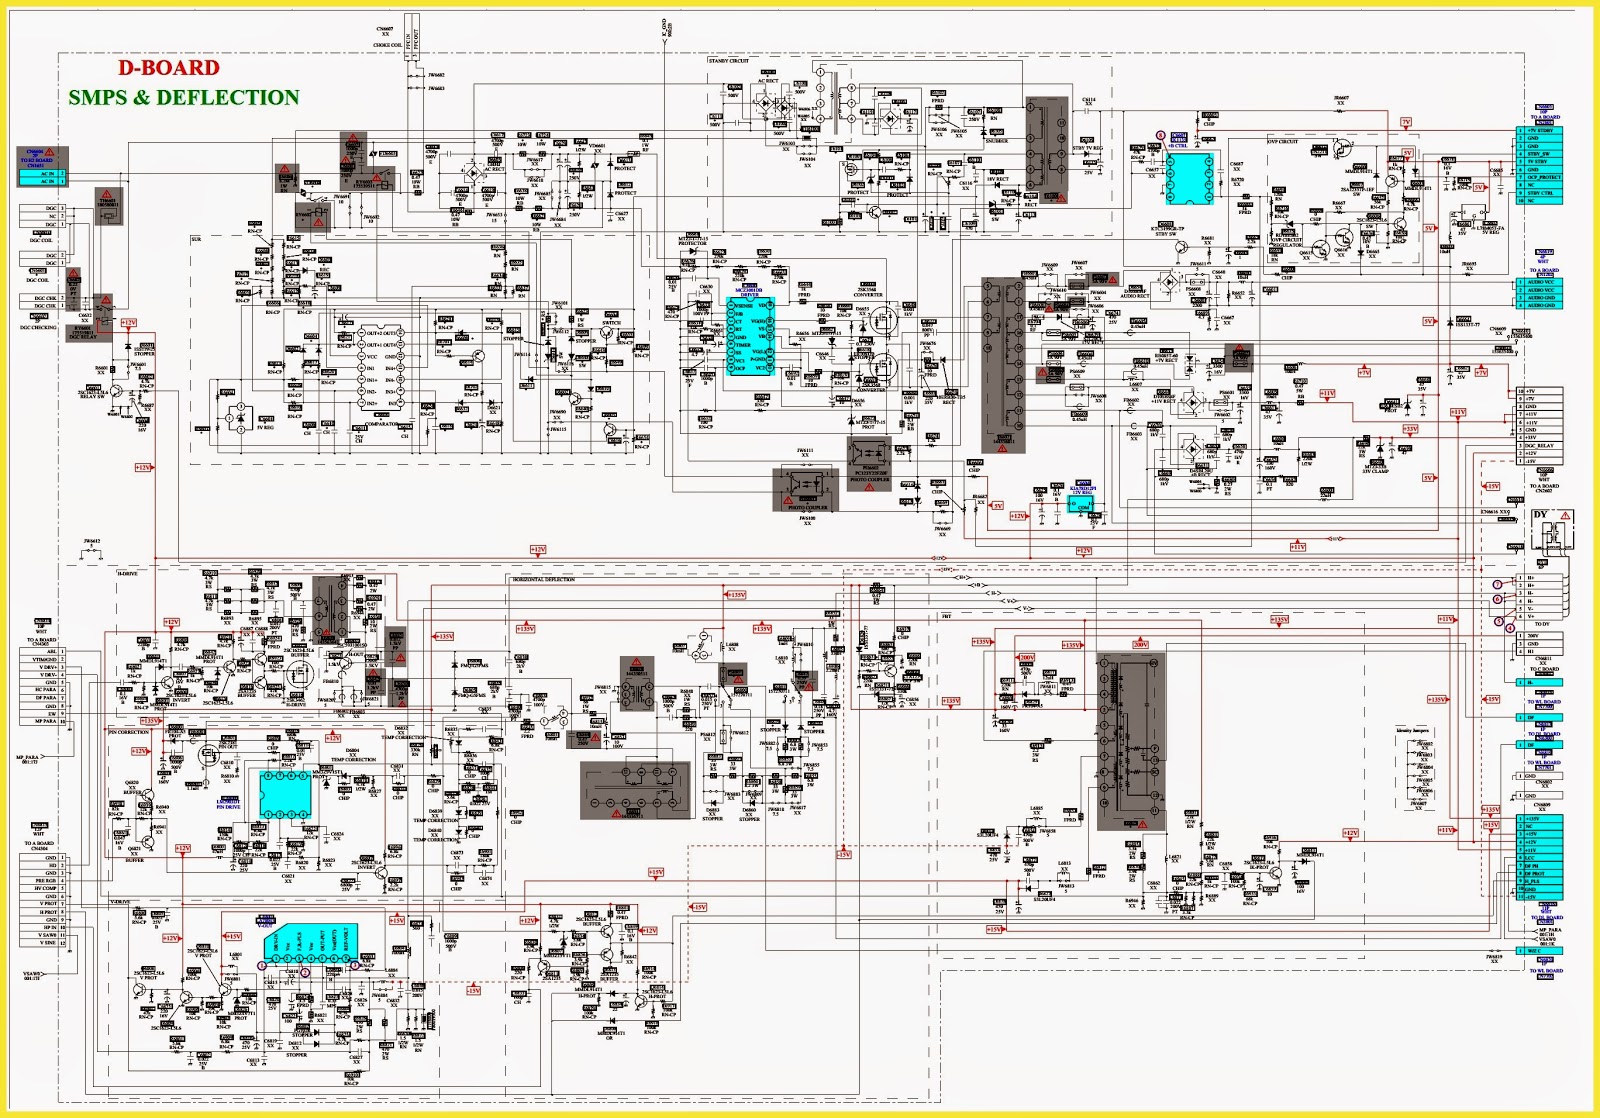
Task: Click the cyan V-OUT IC block
Action: click(x=310, y=944)
